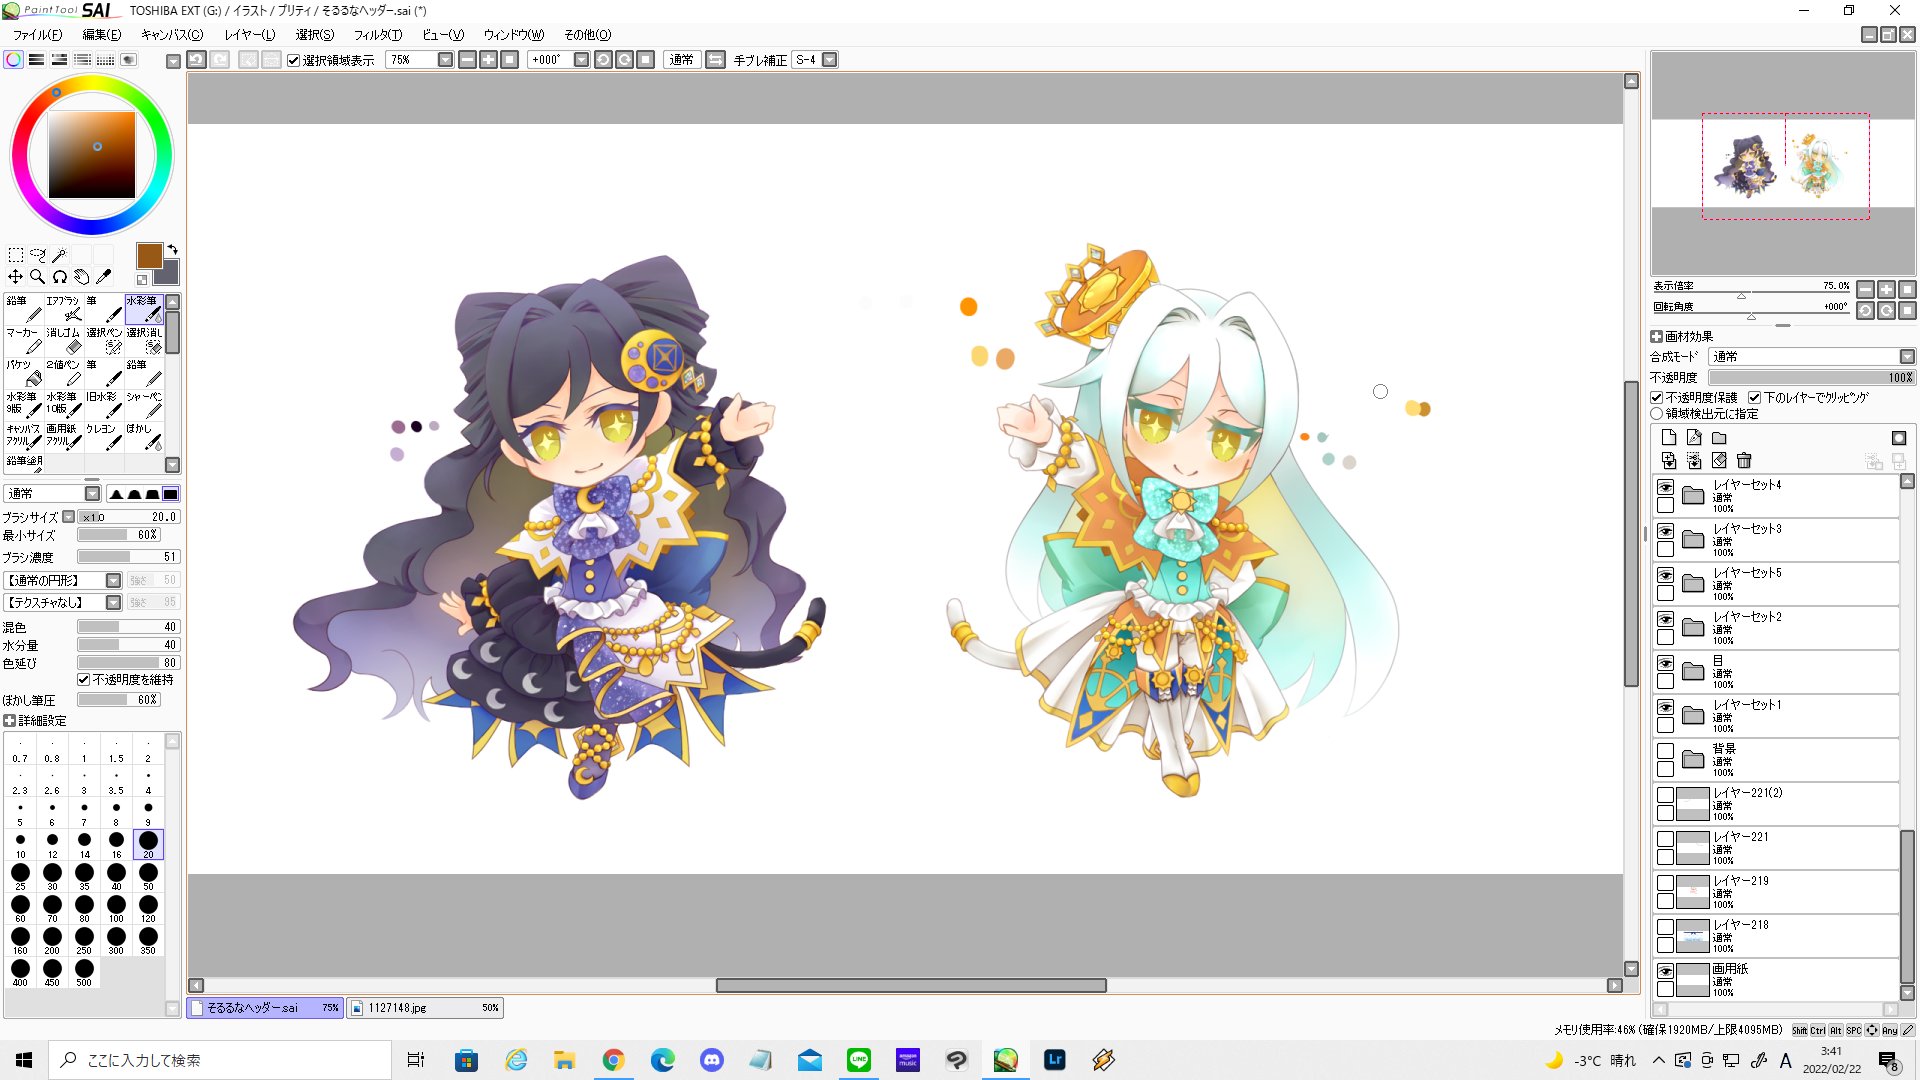Select the エアブラシ airbrush tool
This screenshot has height=1080, width=1920.
click(64, 308)
